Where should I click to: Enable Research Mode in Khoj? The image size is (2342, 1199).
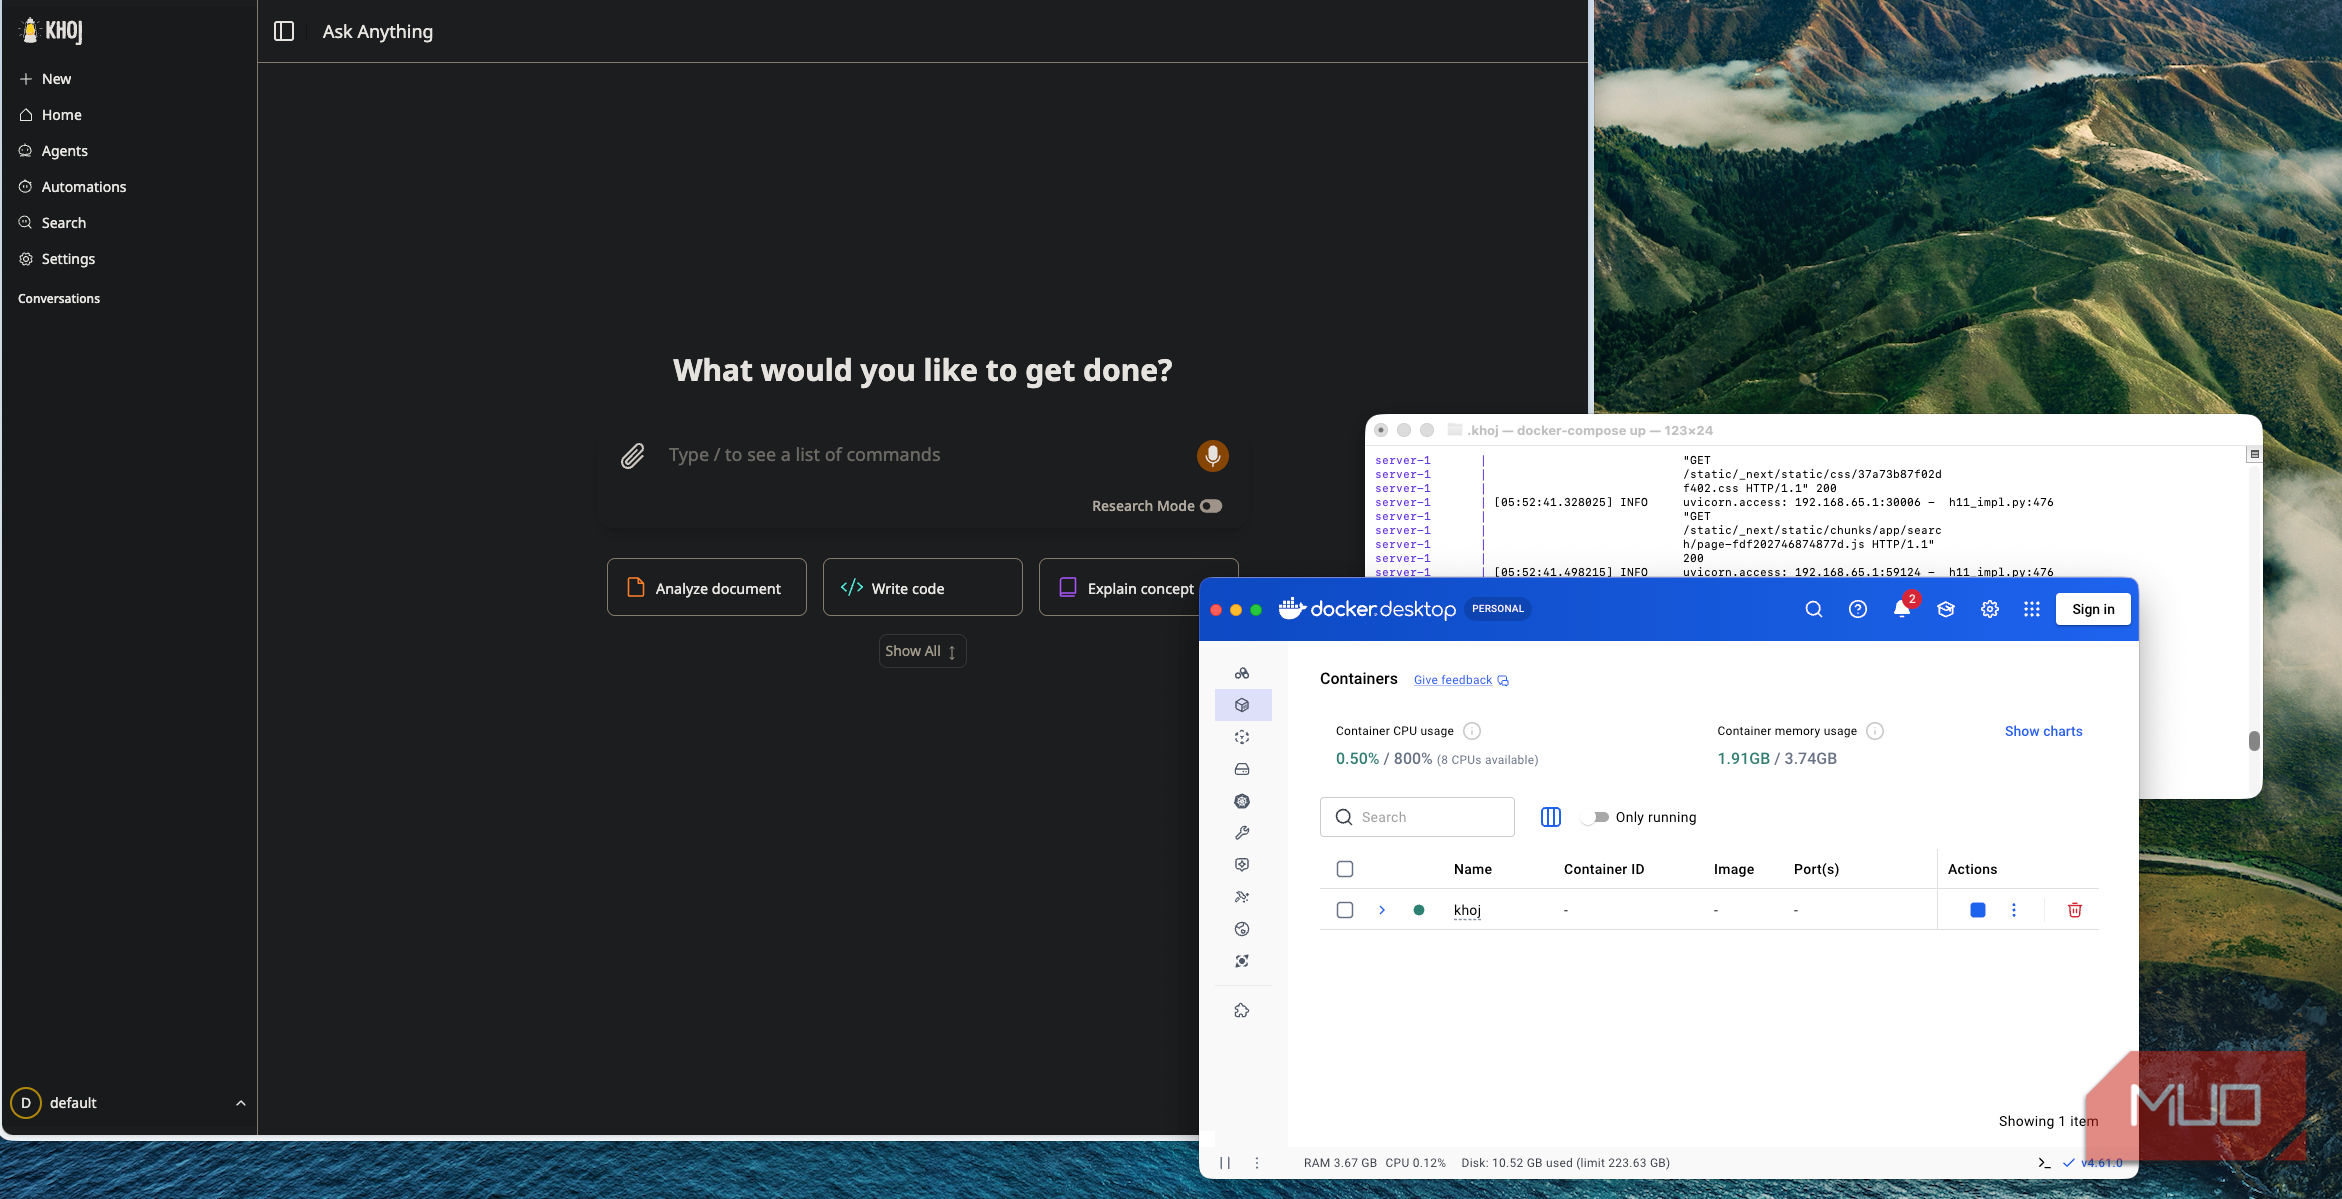coord(1211,505)
